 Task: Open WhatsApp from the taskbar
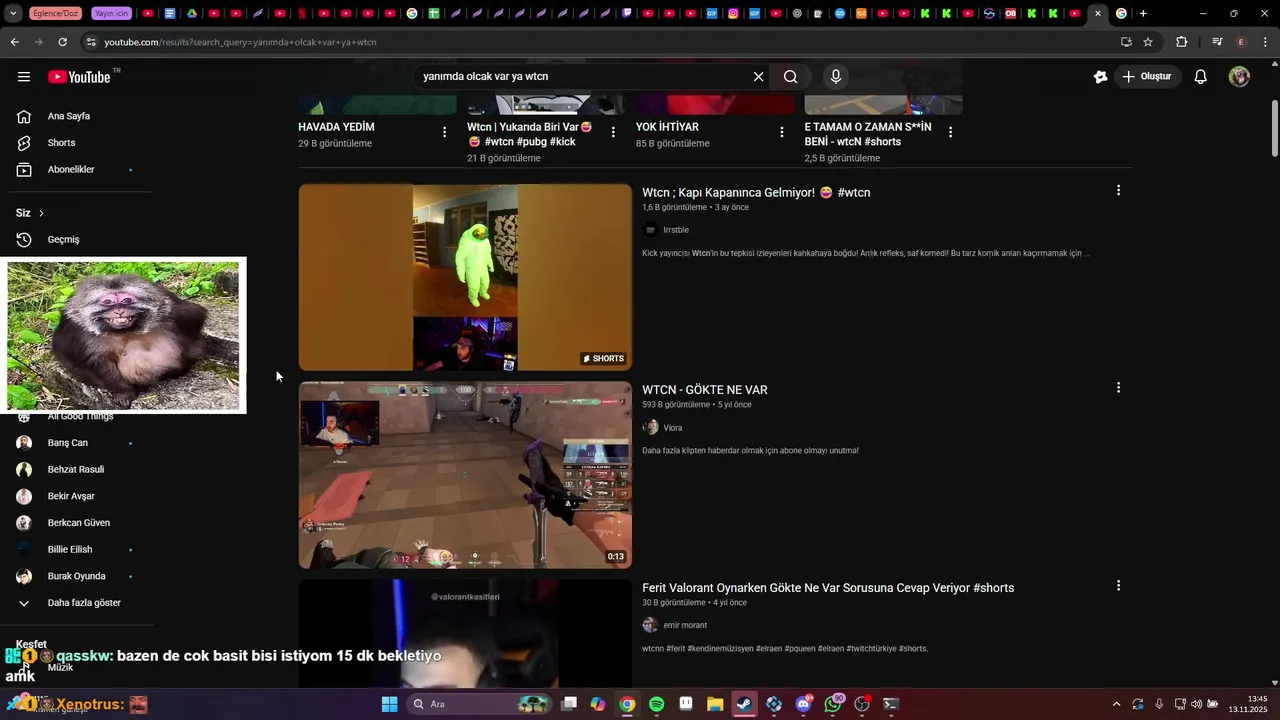(833, 704)
